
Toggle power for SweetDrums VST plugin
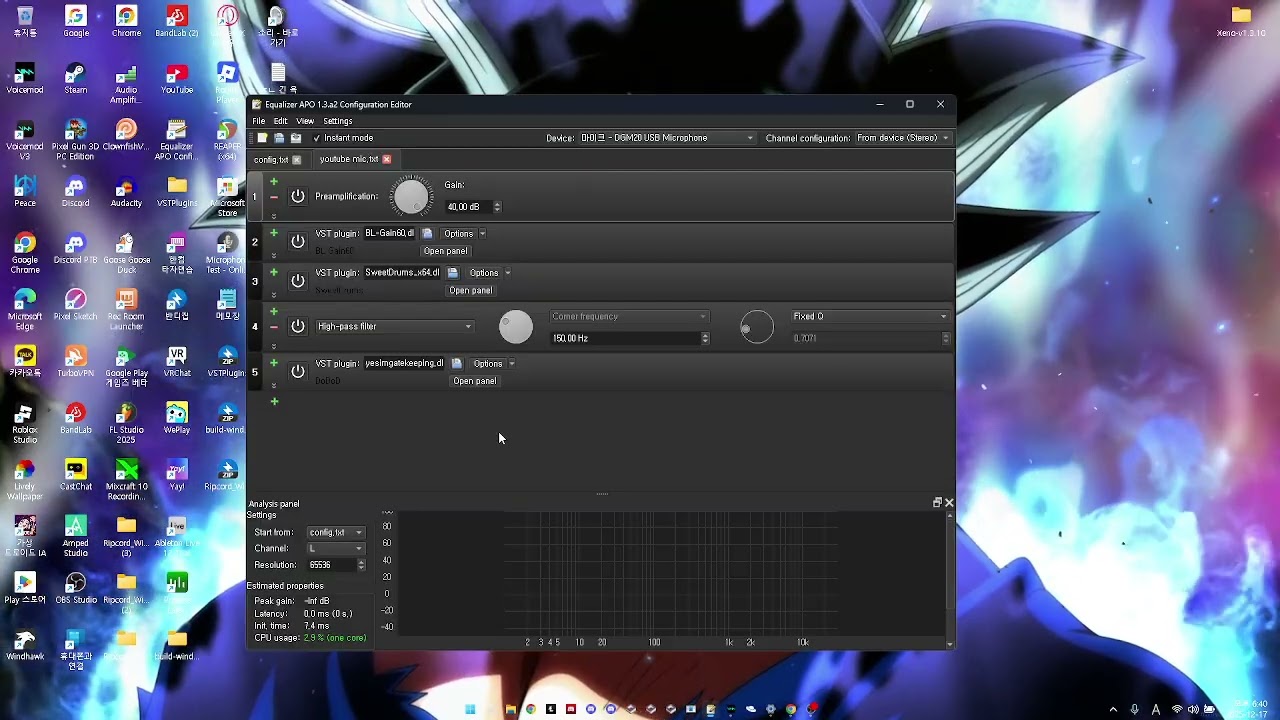click(x=298, y=281)
